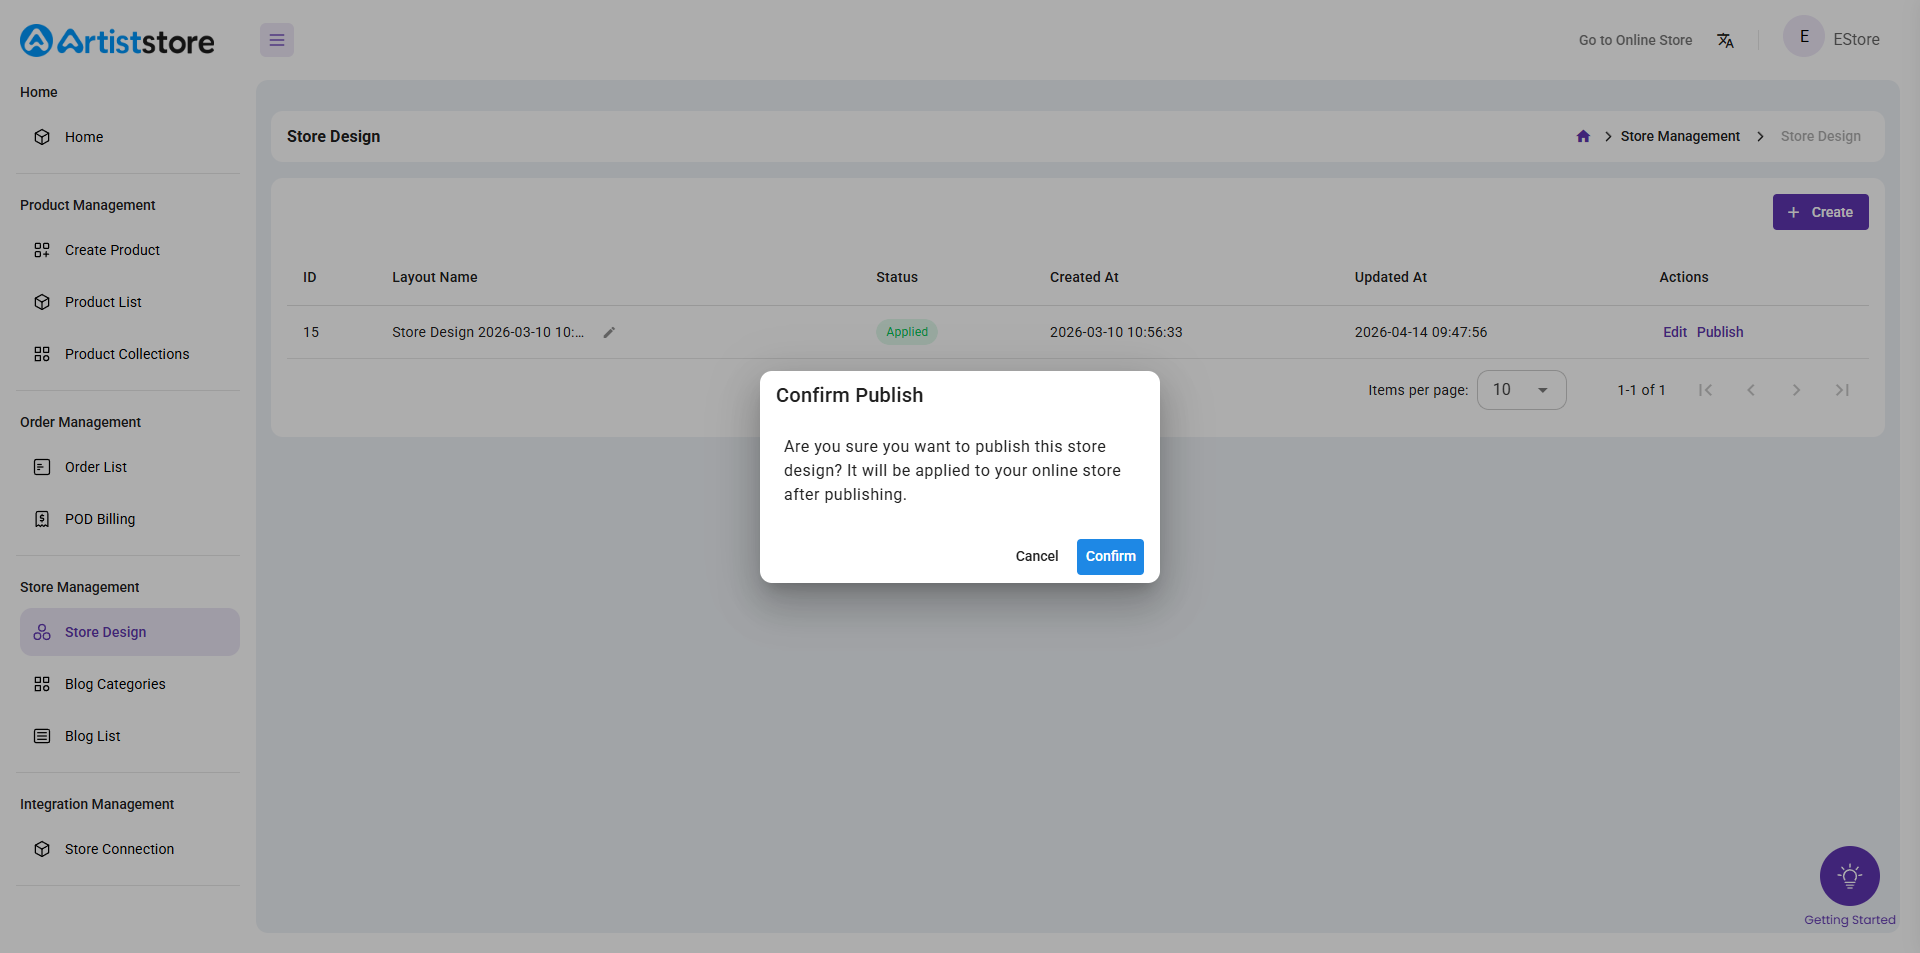The height and width of the screenshot is (953, 1920).
Task: Click the Artiststore logo
Action: pyautogui.click(x=117, y=41)
